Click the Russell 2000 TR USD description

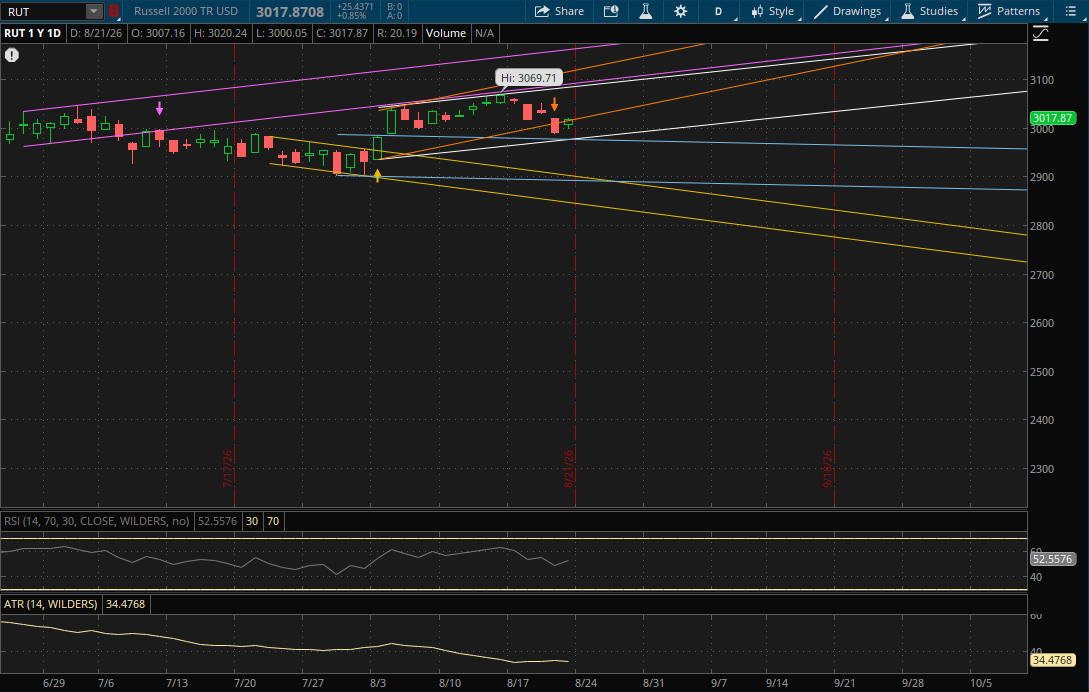[185, 11]
